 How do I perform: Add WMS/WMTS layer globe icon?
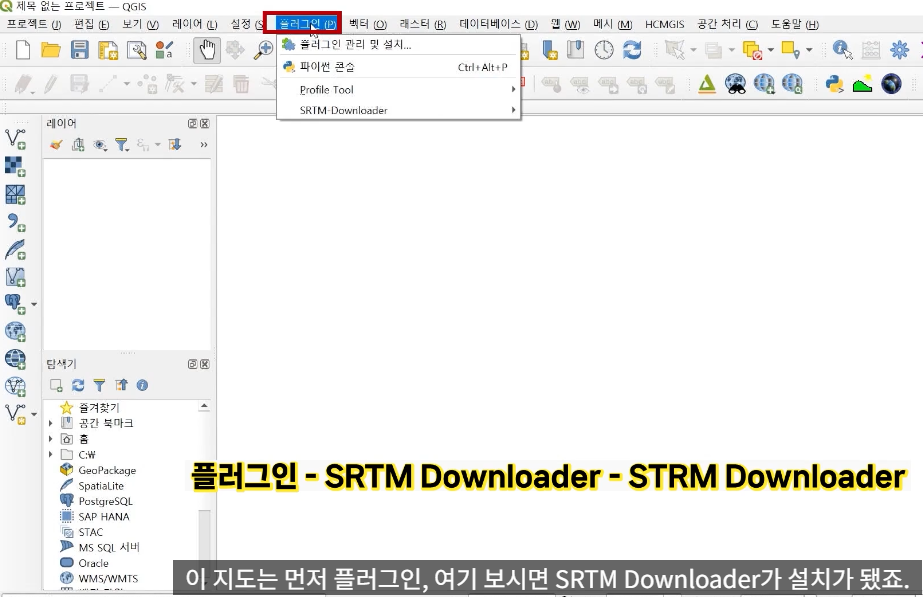click(x=15, y=331)
